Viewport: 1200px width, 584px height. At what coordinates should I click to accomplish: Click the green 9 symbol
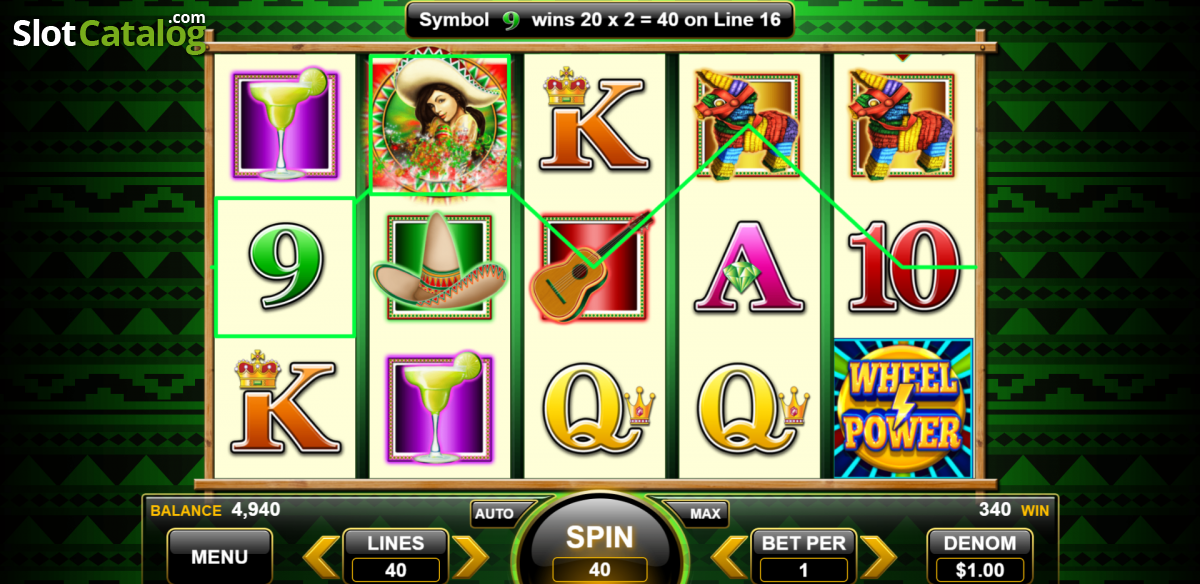click(x=285, y=267)
